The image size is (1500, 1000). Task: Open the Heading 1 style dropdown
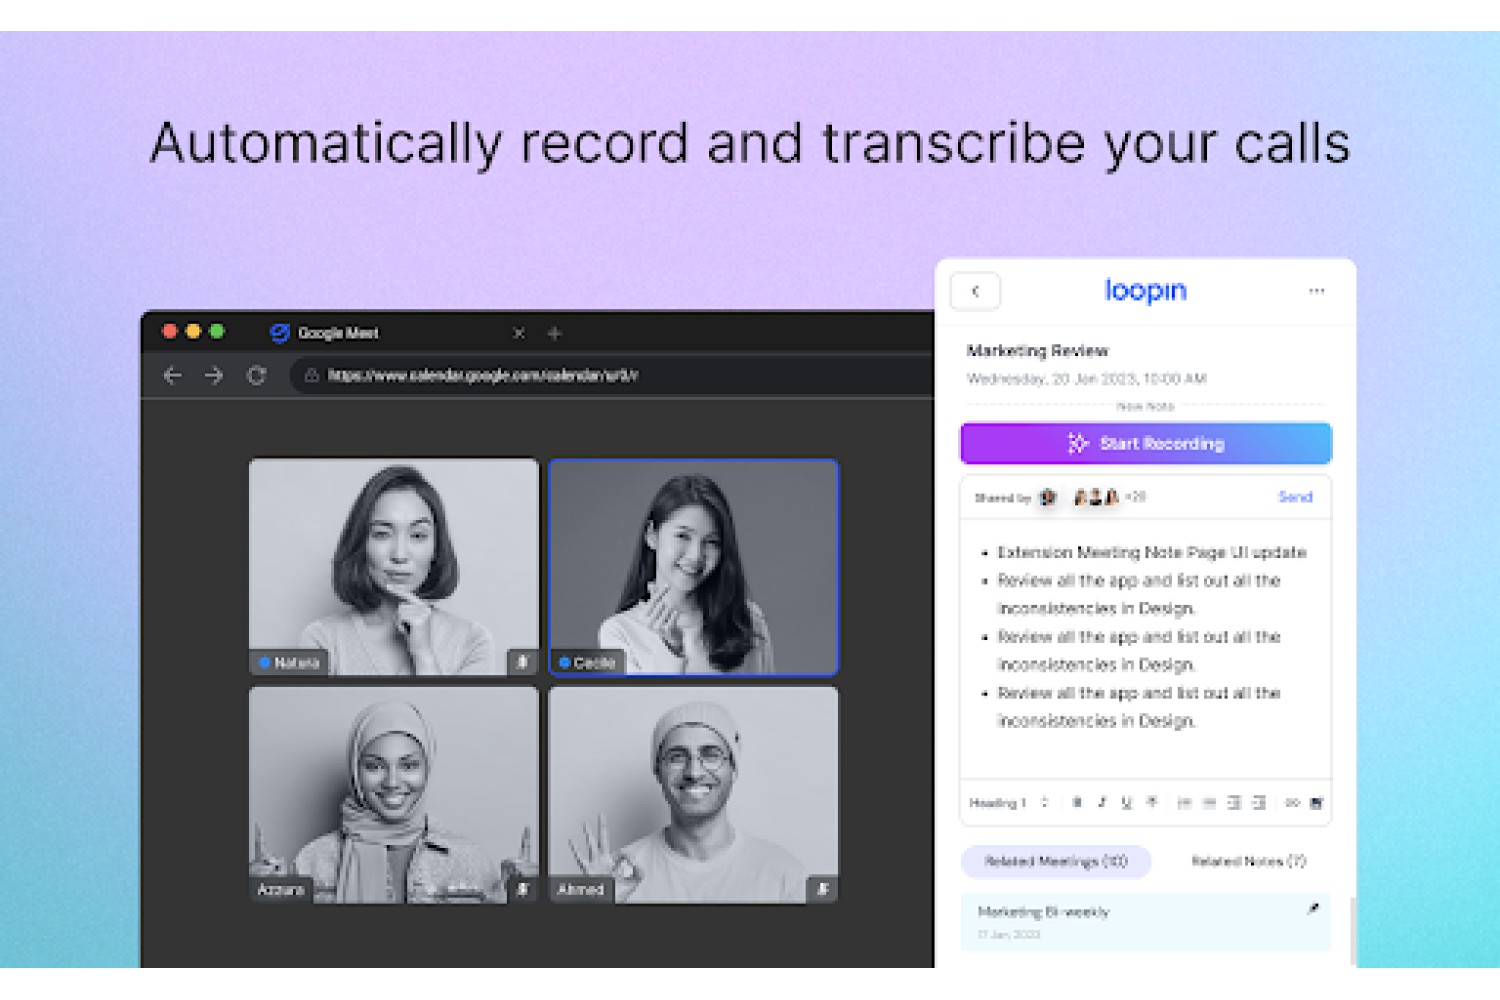pos(1009,803)
